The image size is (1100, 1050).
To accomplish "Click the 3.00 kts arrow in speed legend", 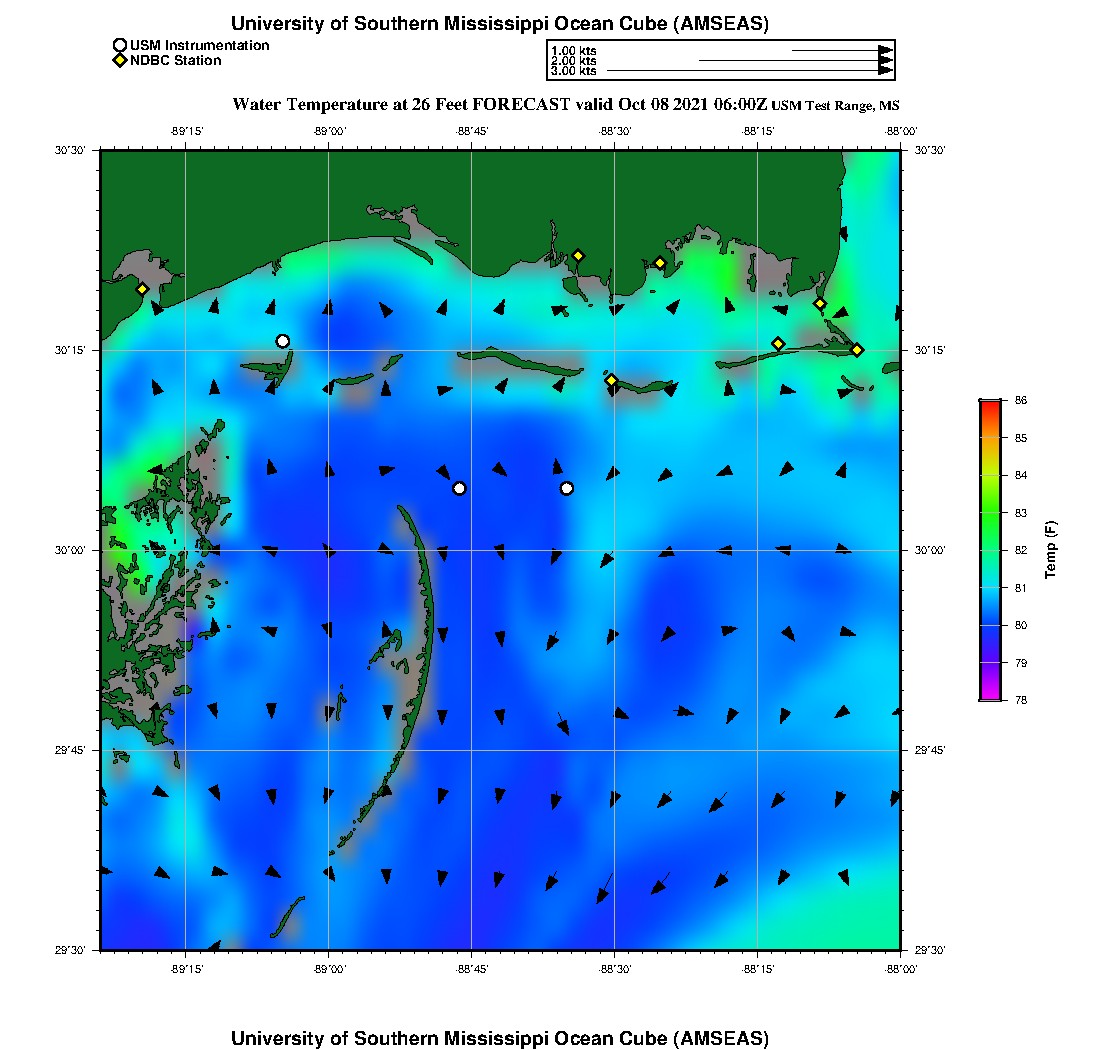I will click(x=749, y=71).
